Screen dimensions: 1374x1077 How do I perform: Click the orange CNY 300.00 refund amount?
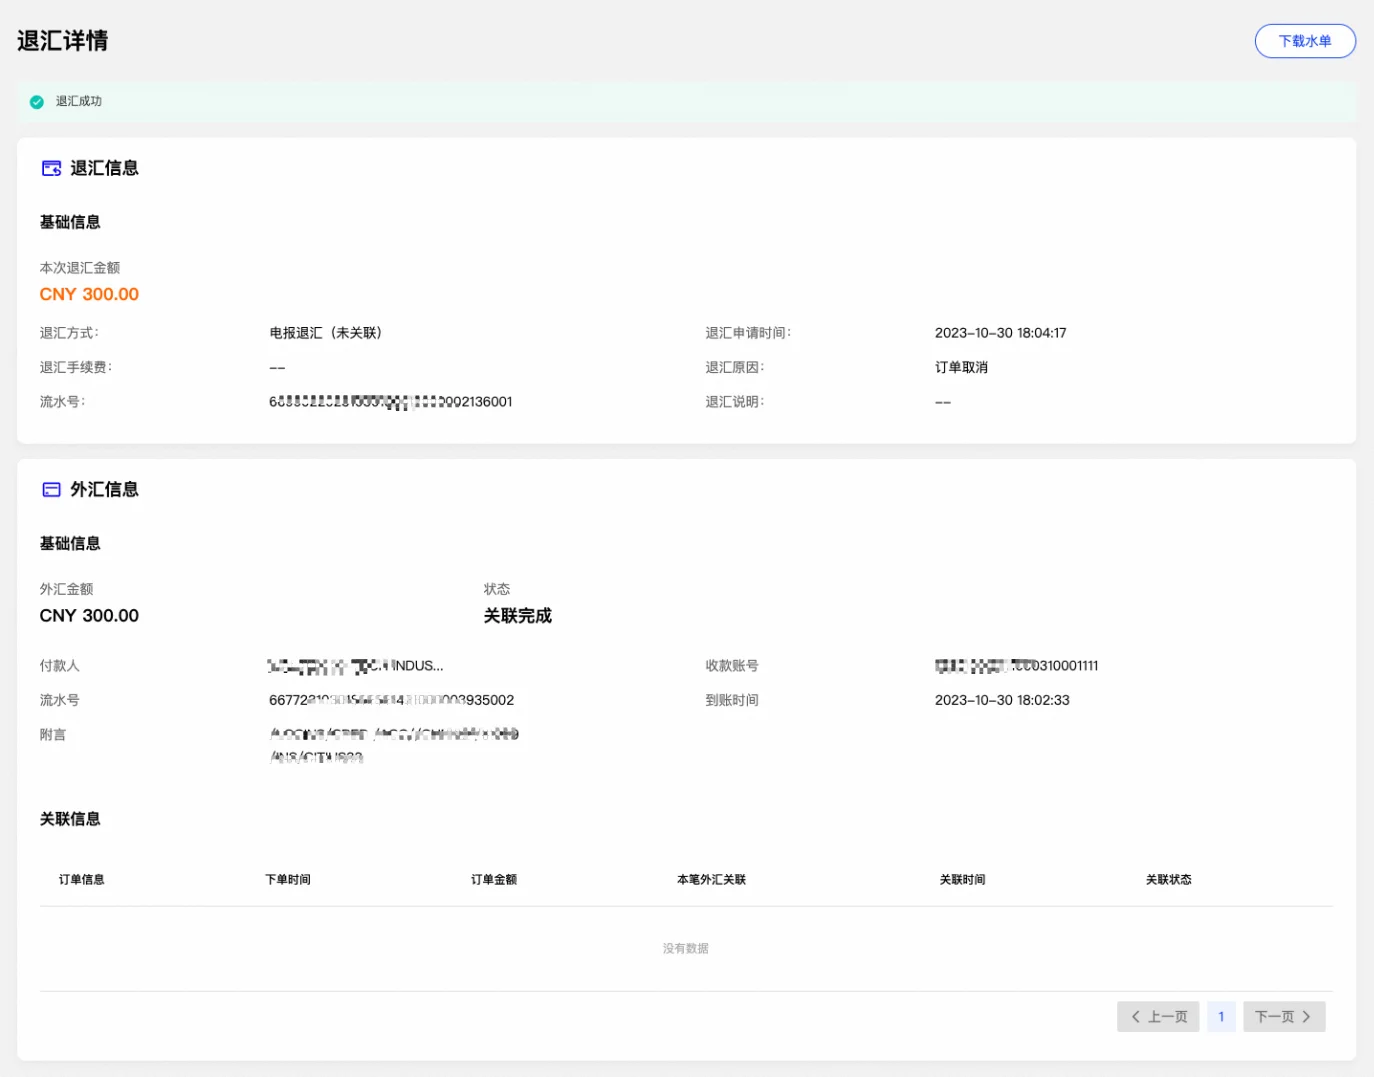89,294
